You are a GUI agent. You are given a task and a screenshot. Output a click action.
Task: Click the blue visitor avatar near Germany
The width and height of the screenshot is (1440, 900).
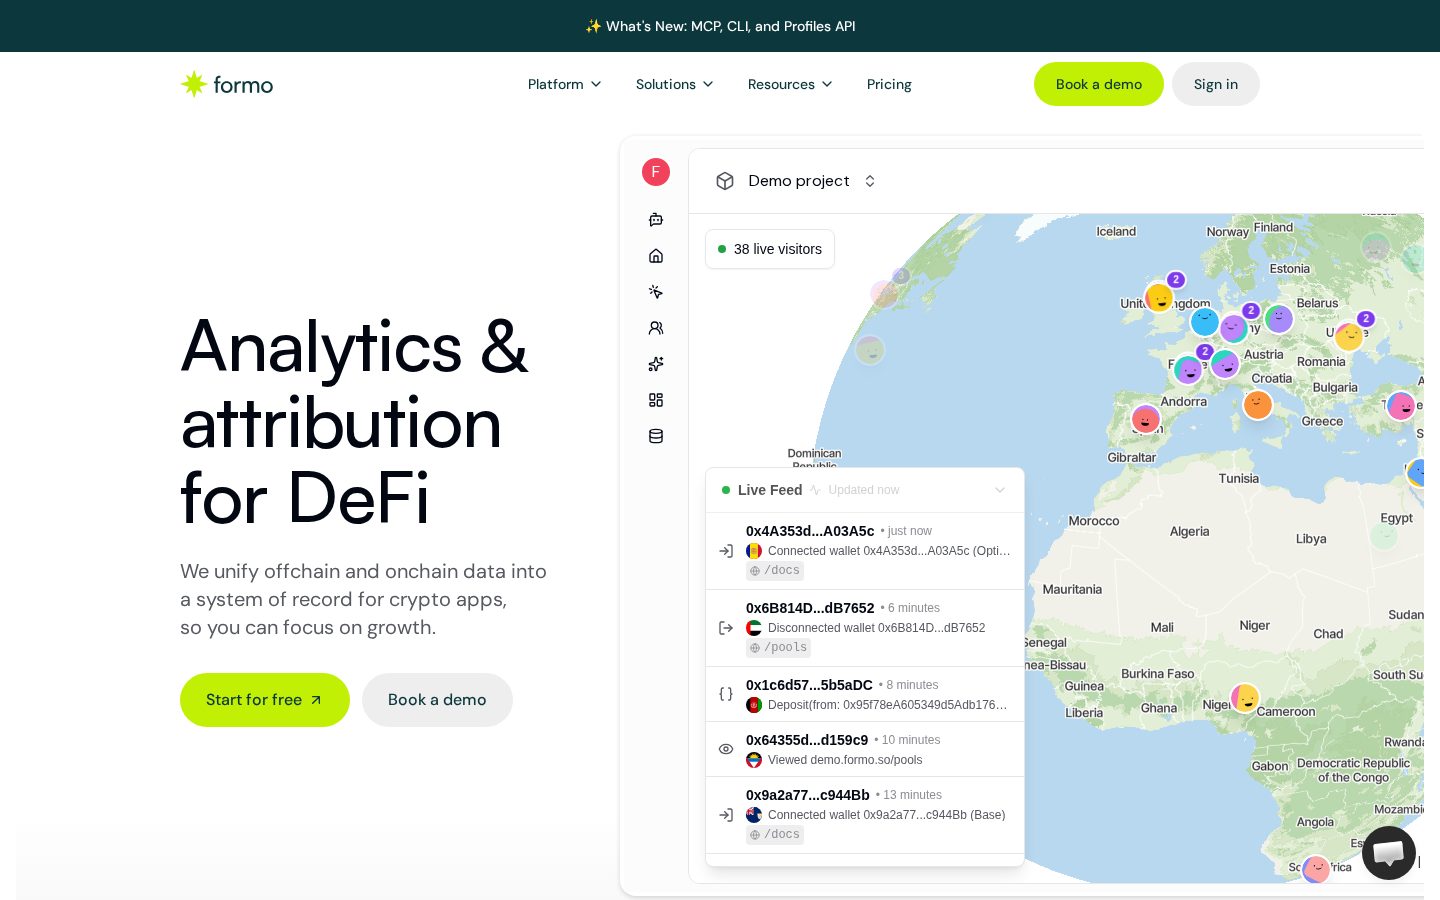click(x=1205, y=322)
